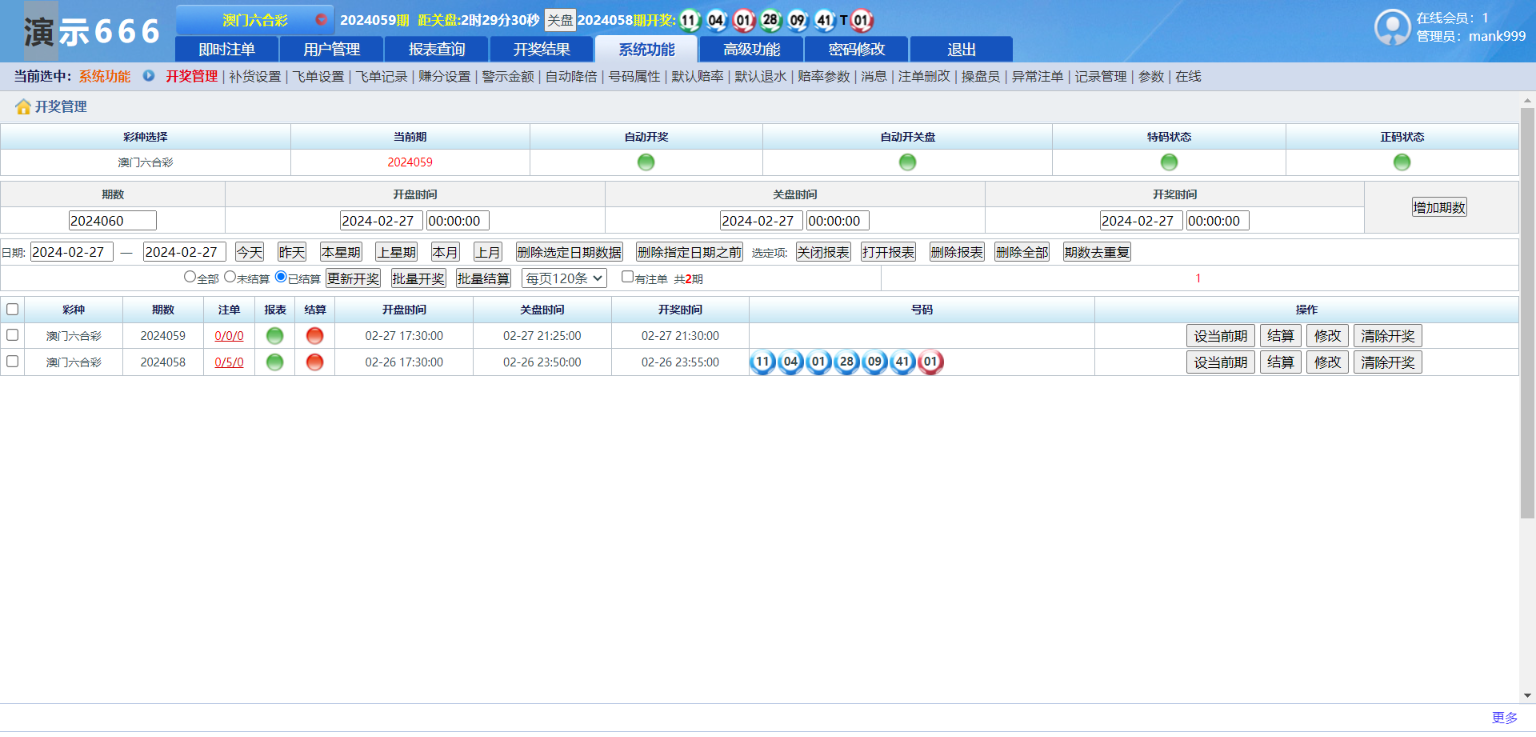1536x737 pixels.
Task: Click the green 特码状态 status indicator
Action: click(x=1169, y=162)
